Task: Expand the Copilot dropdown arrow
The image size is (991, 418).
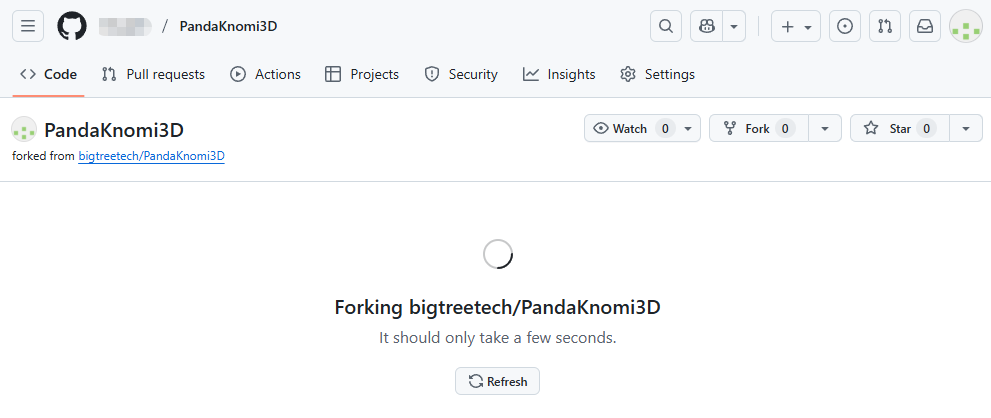Action: (x=735, y=26)
